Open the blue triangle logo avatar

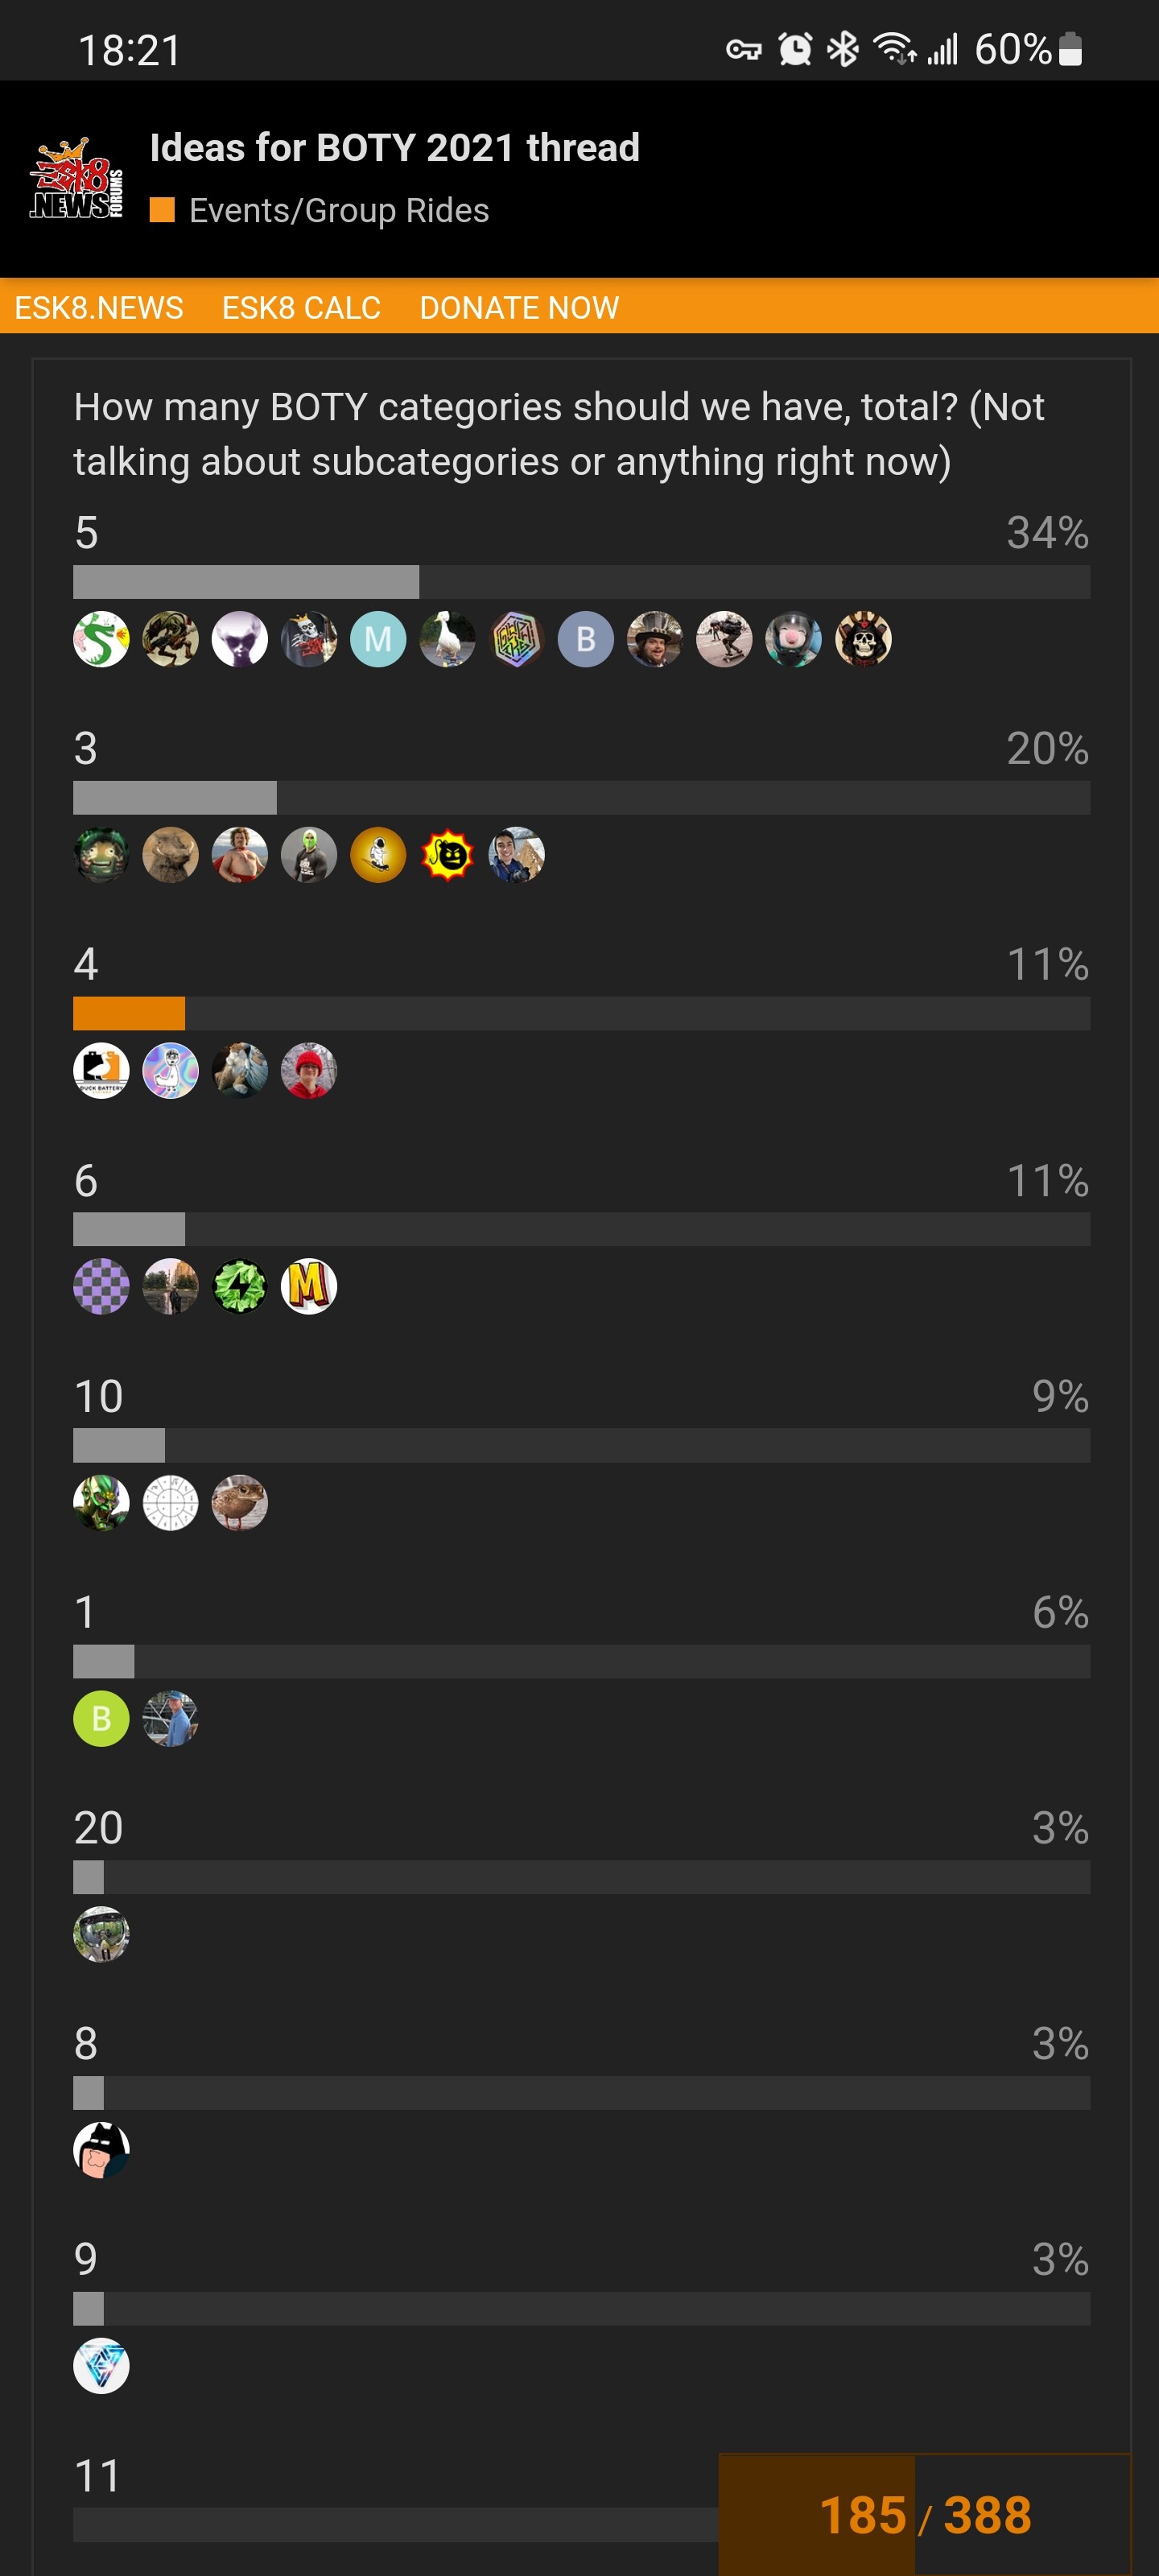(101, 2366)
